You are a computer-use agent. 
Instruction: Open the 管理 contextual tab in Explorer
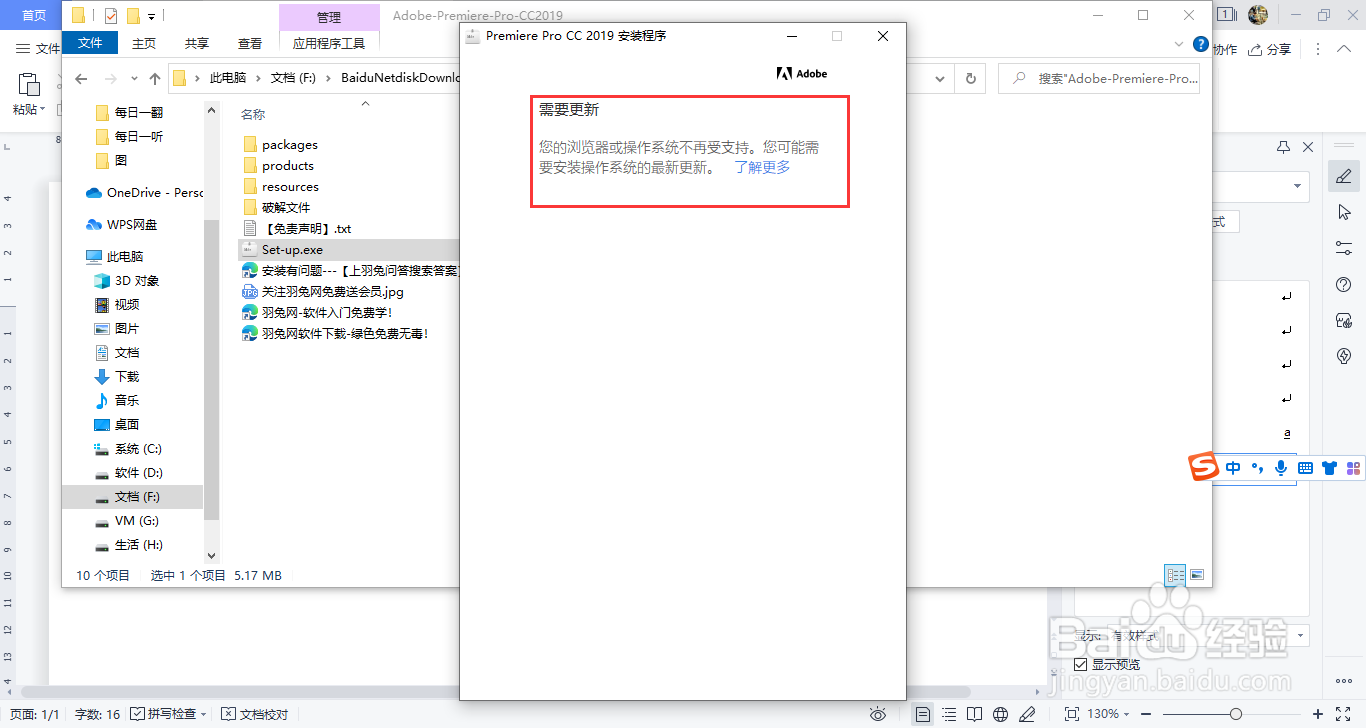click(x=329, y=17)
